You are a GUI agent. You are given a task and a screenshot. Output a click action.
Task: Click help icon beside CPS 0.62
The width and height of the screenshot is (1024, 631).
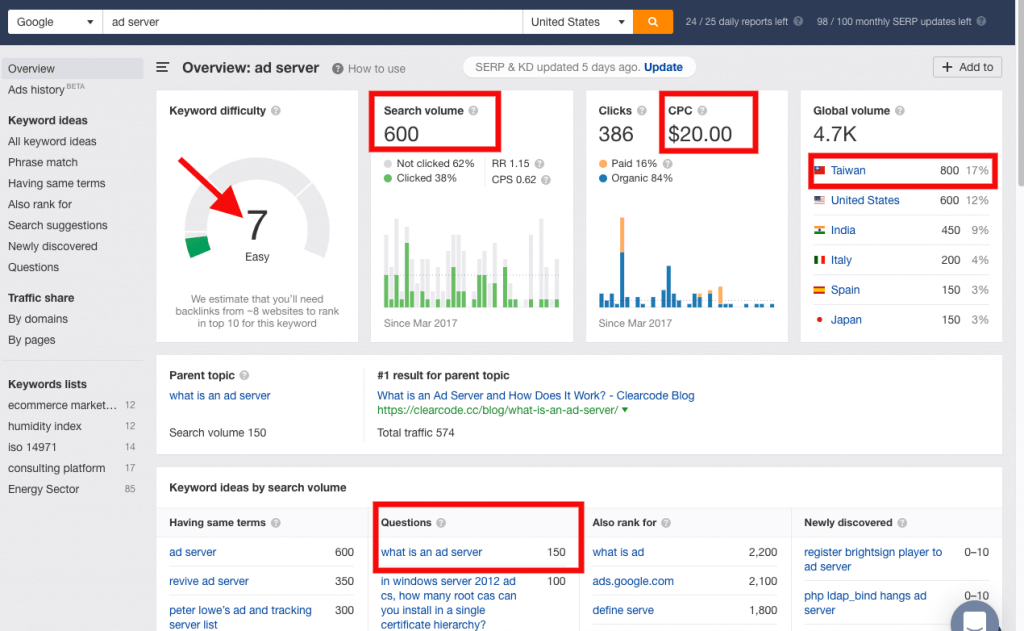(x=546, y=180)
